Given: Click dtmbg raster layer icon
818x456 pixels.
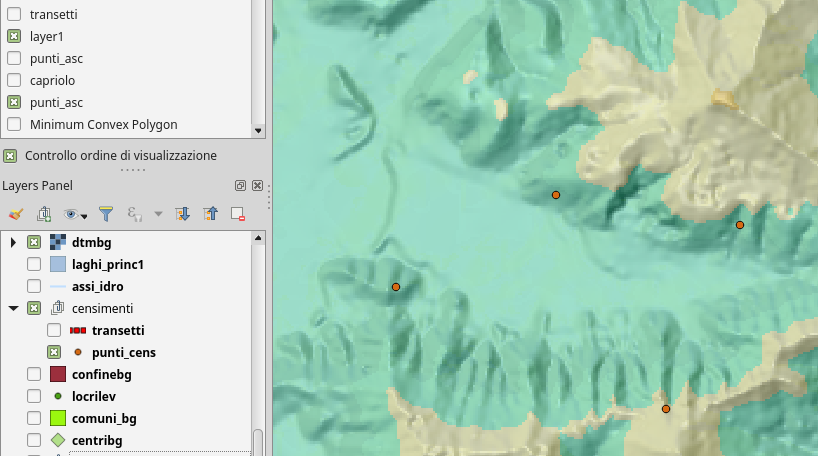Looking at the screenshot, I should tap(58, 243).
